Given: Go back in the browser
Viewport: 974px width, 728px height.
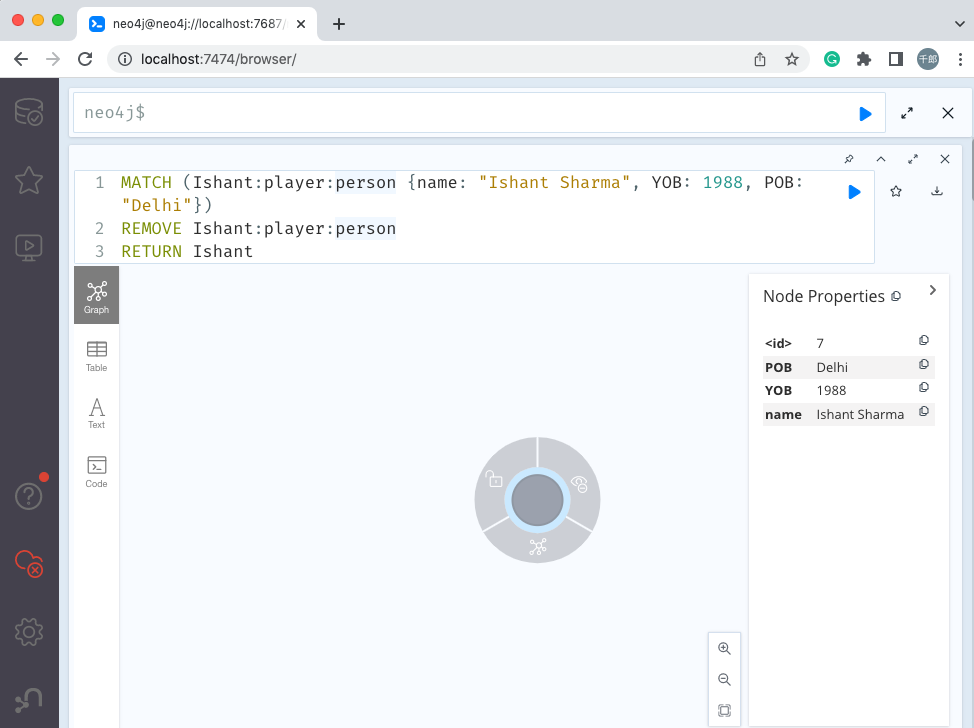Looking at the screenshot, I should tap(20, 59).
